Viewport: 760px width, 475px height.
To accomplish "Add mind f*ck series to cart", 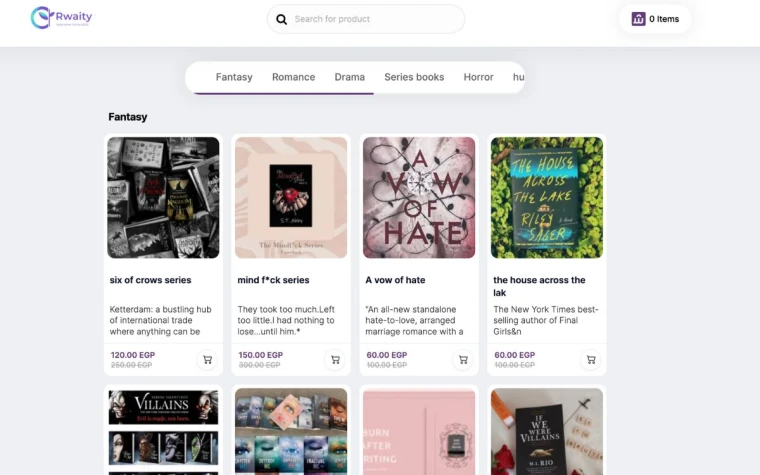I will (x=335, y=360).
